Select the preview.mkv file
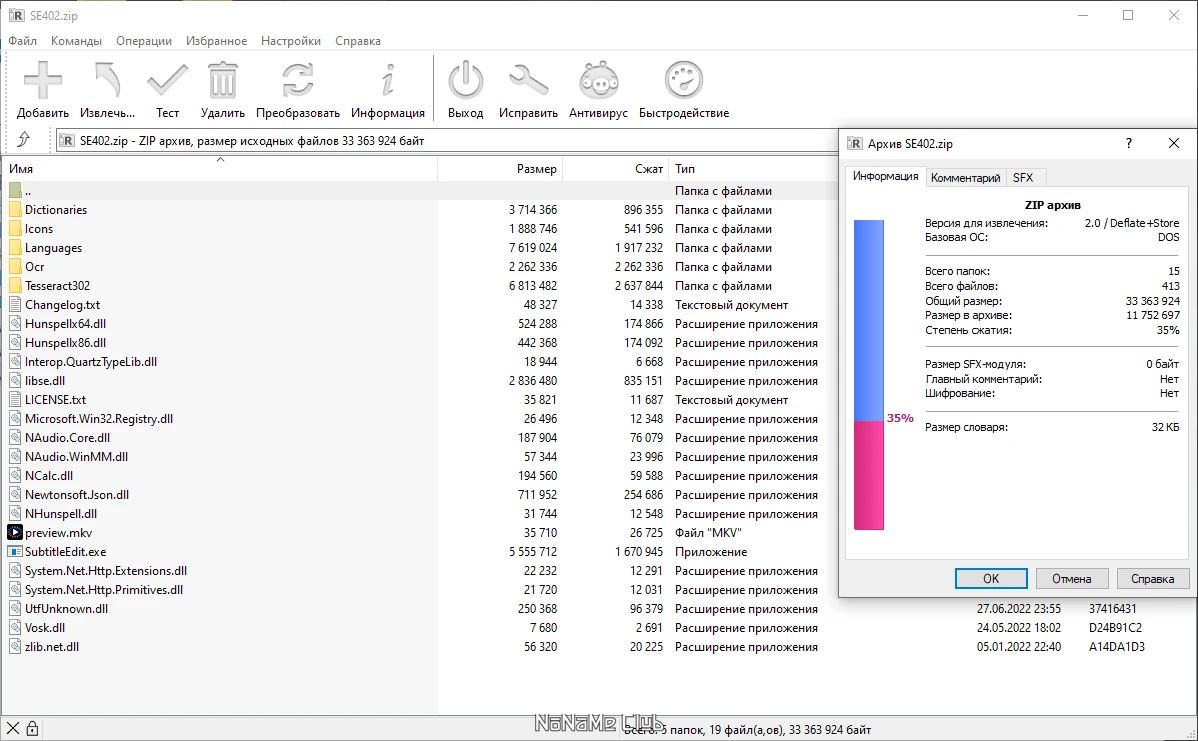1198x741 pixels. coord(60,532)
